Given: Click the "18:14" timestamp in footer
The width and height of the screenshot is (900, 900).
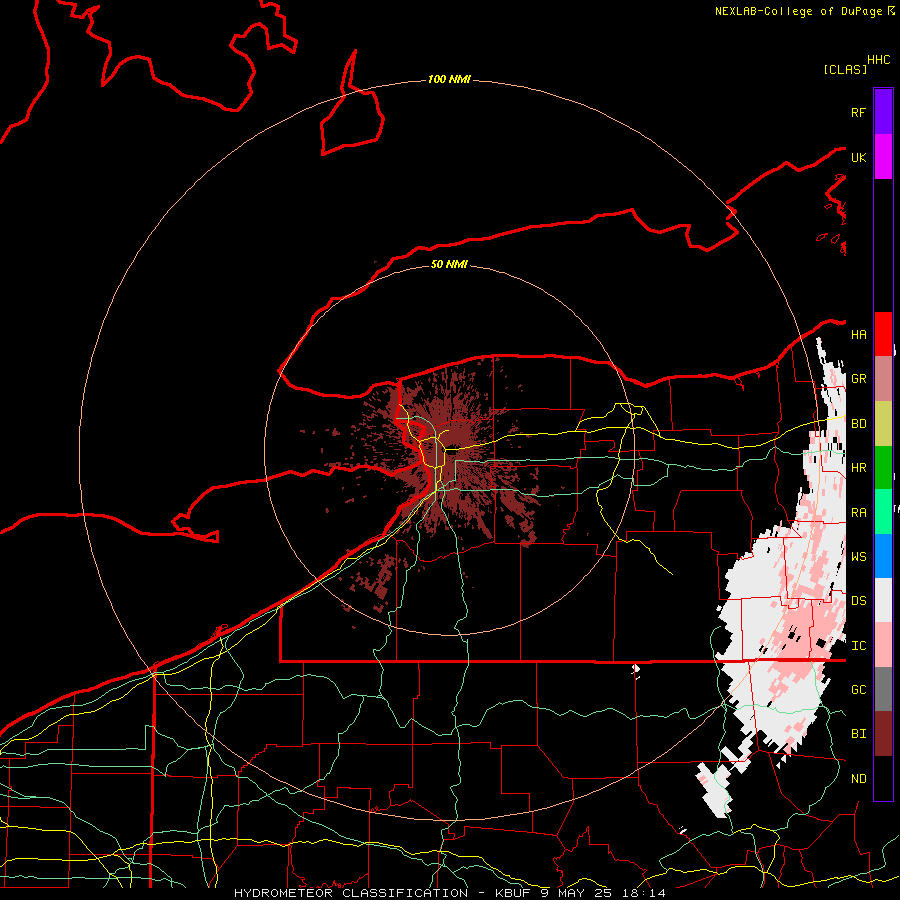Looking at the screenshot, I should point(643,893).
